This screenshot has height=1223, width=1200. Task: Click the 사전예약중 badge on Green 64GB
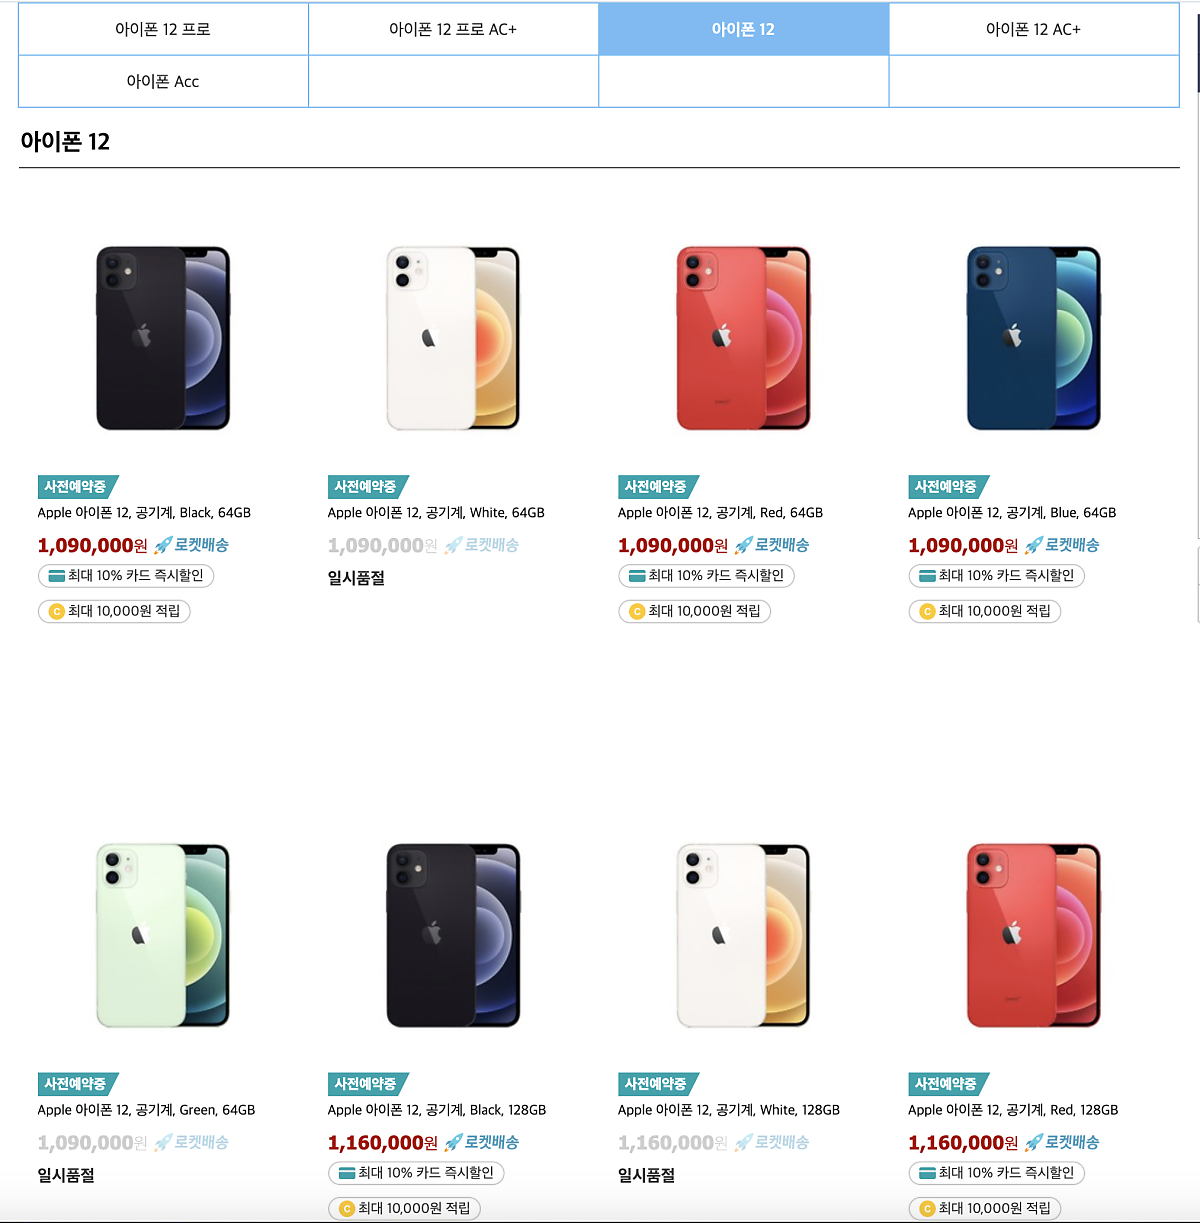tap(78, 1084)
